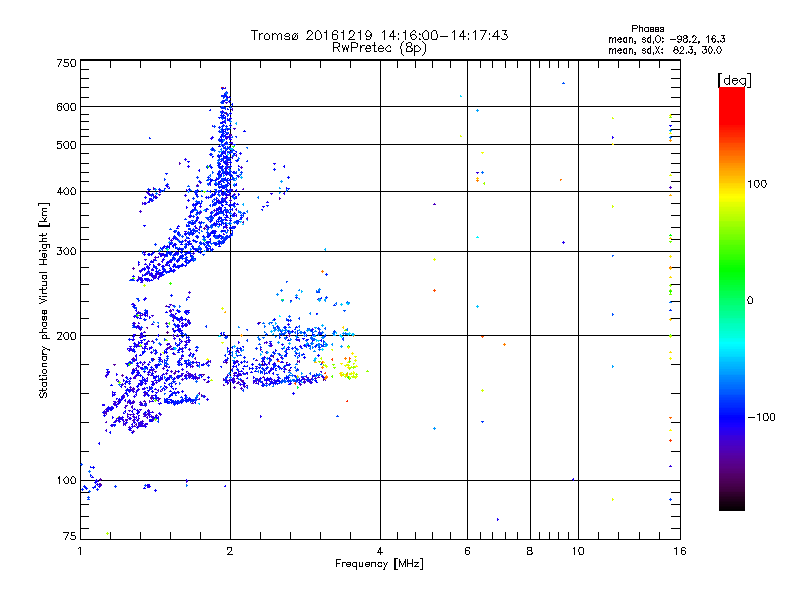800x600 pixels.
Task: Click the y-axis tick label "750"
Action: [66, 63]
